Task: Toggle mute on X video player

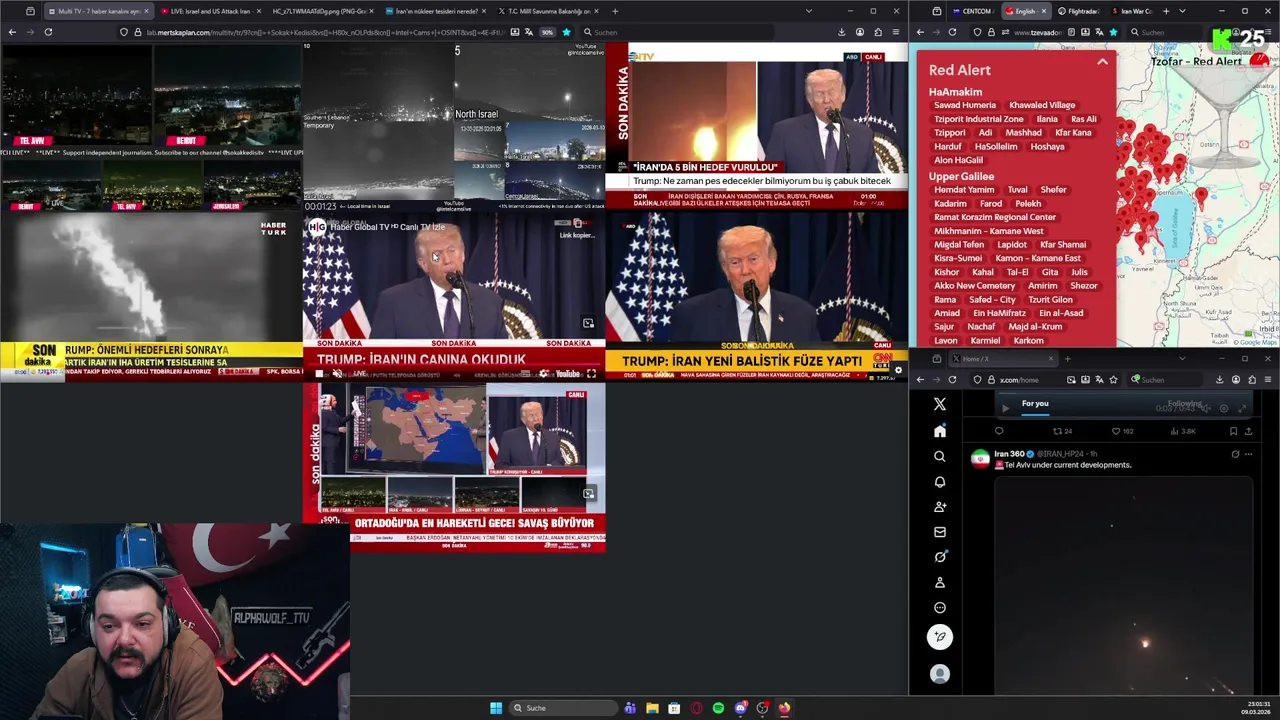Action: click(1208, 408)
